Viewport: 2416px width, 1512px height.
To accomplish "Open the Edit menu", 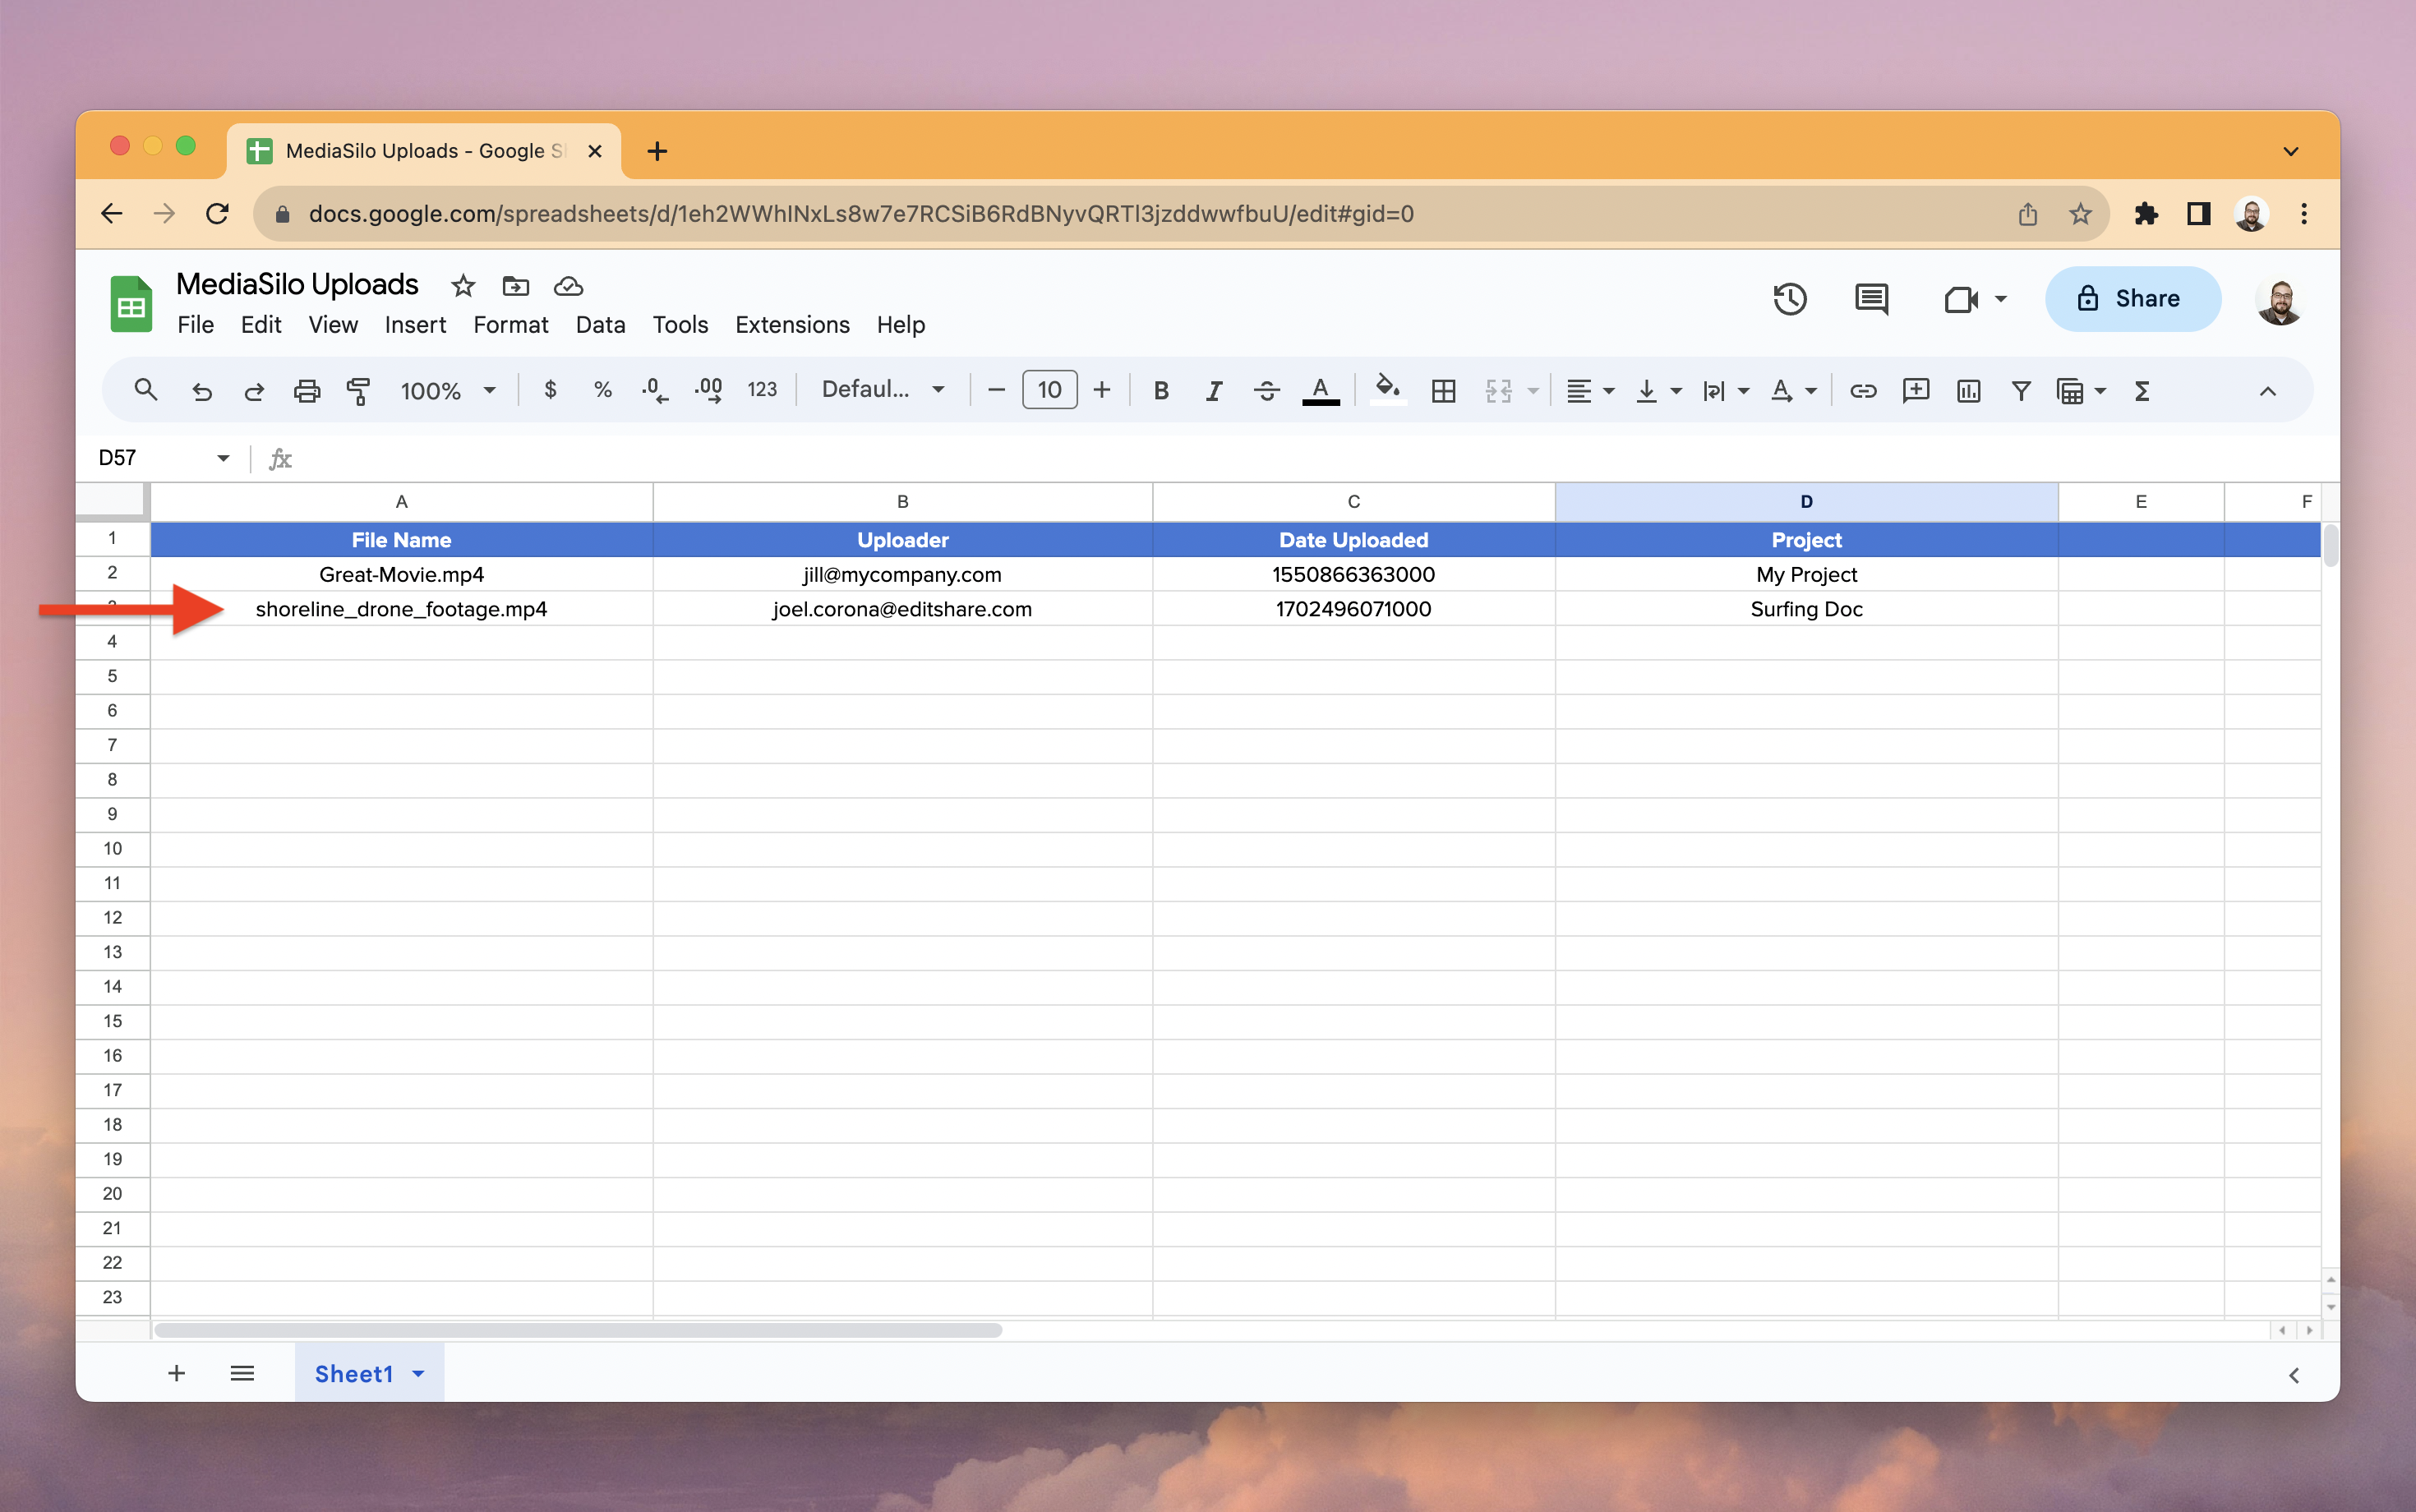I will coord(261,325).
